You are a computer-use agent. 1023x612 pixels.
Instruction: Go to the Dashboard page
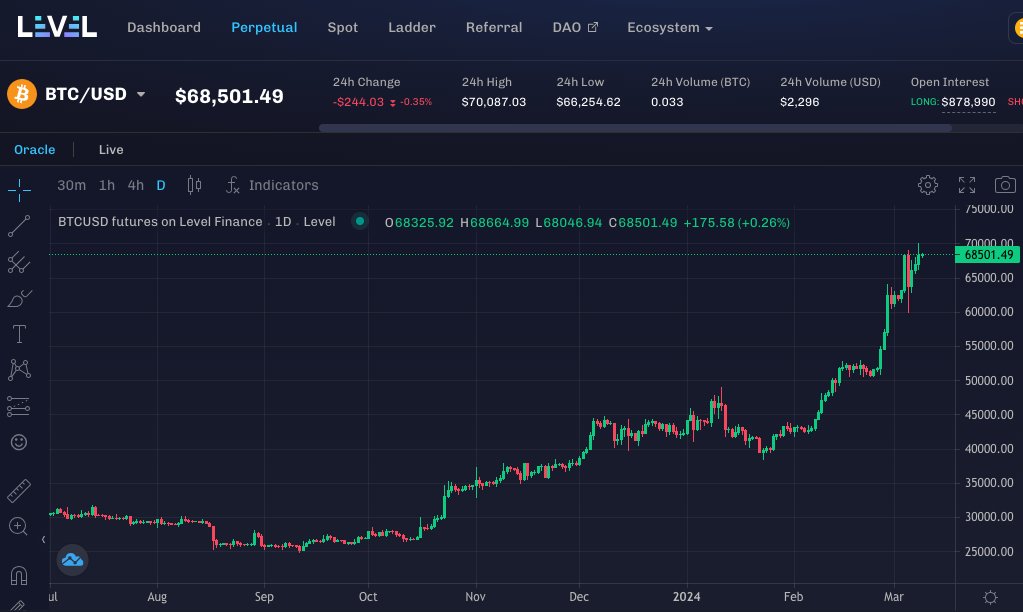click(x=164, y=27)
